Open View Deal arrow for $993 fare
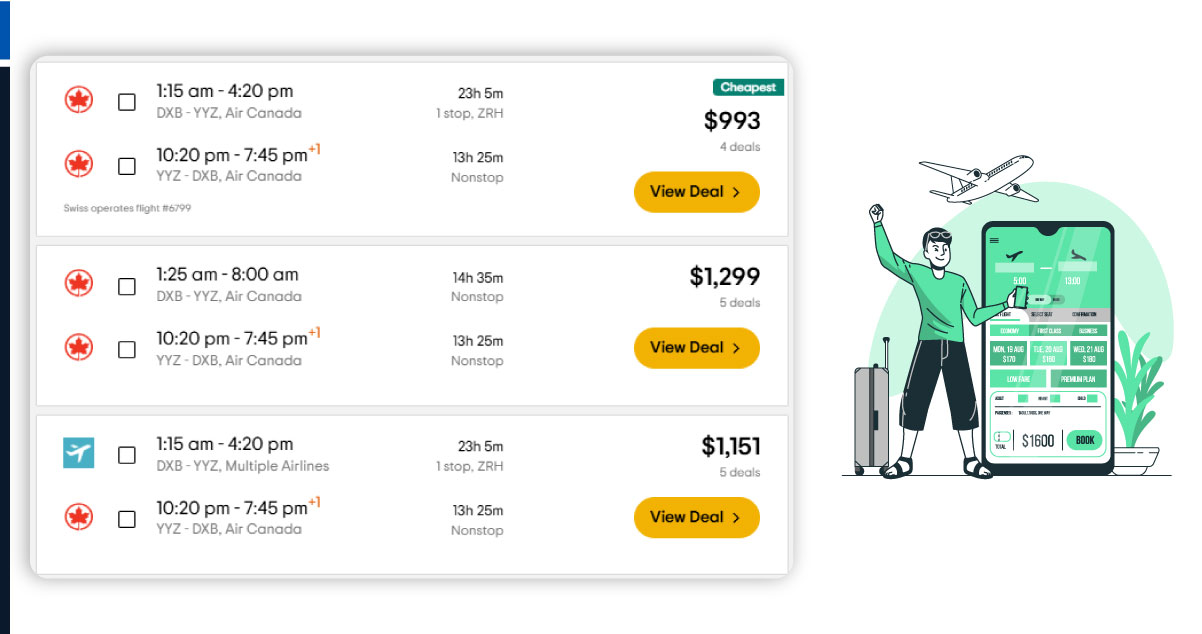1202x634 pixels. point(736,192)
